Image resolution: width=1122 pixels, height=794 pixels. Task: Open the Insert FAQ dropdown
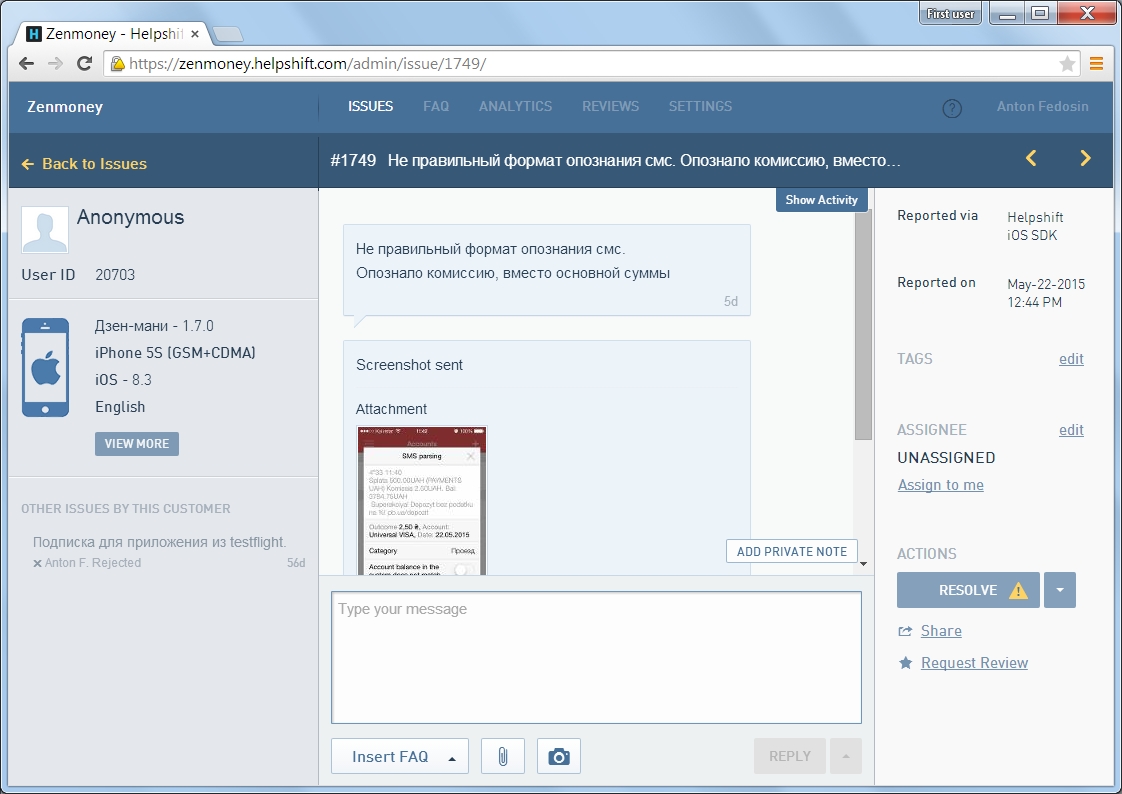(400, 756)
